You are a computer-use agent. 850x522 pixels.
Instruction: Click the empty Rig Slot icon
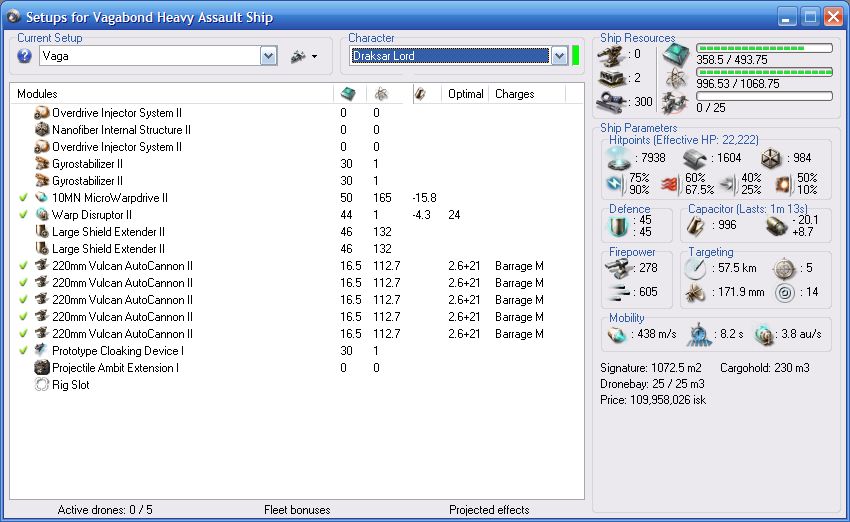coord(42,385)
